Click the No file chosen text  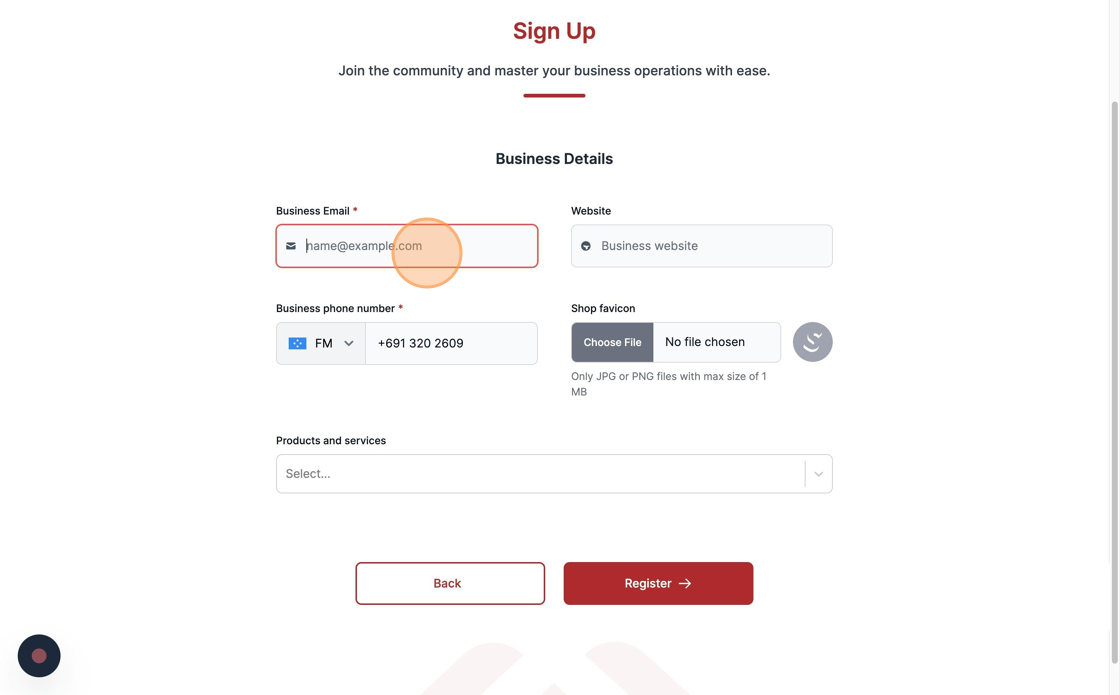(705, 342)
